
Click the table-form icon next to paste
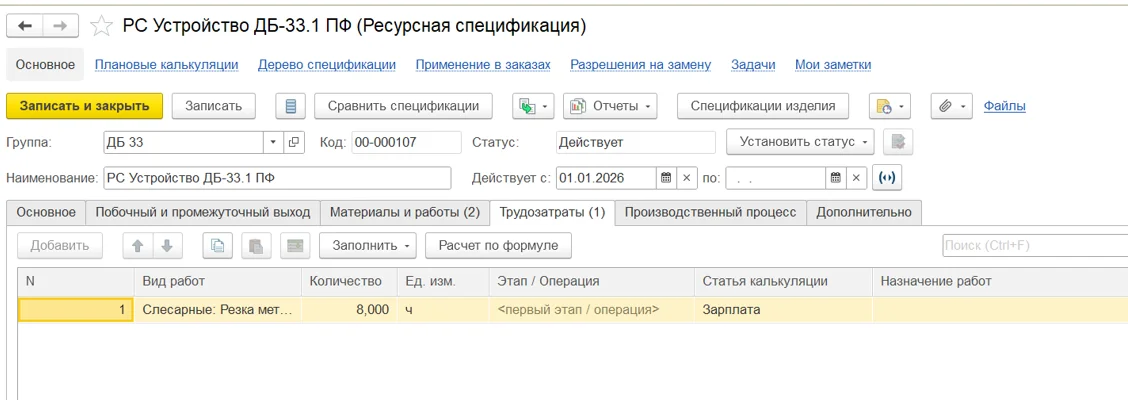pyautogui.click(x=294, y=245)
